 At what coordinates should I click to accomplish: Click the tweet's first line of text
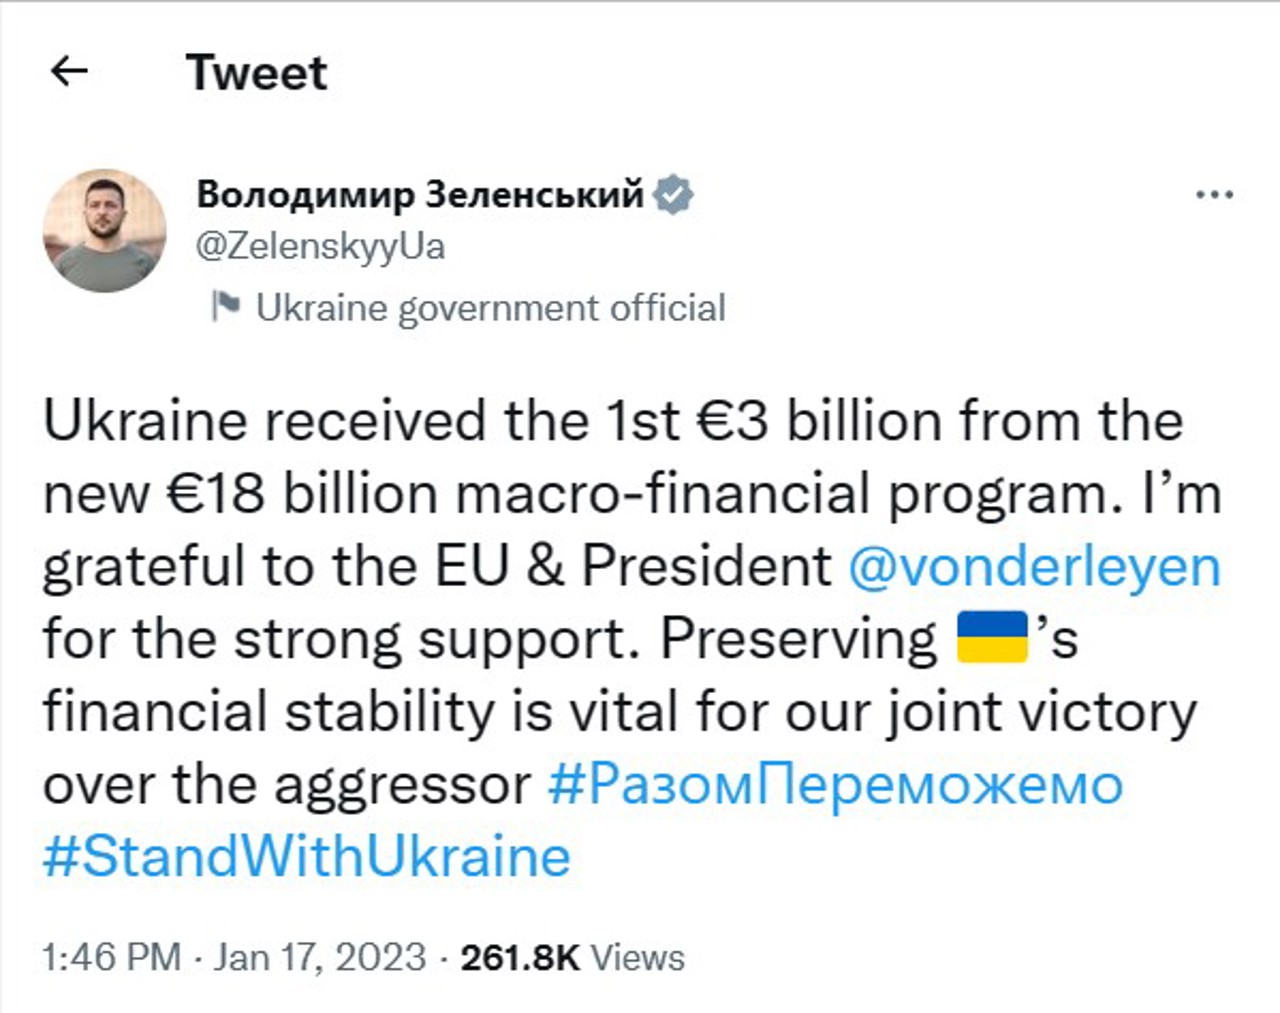pos(612,421)
